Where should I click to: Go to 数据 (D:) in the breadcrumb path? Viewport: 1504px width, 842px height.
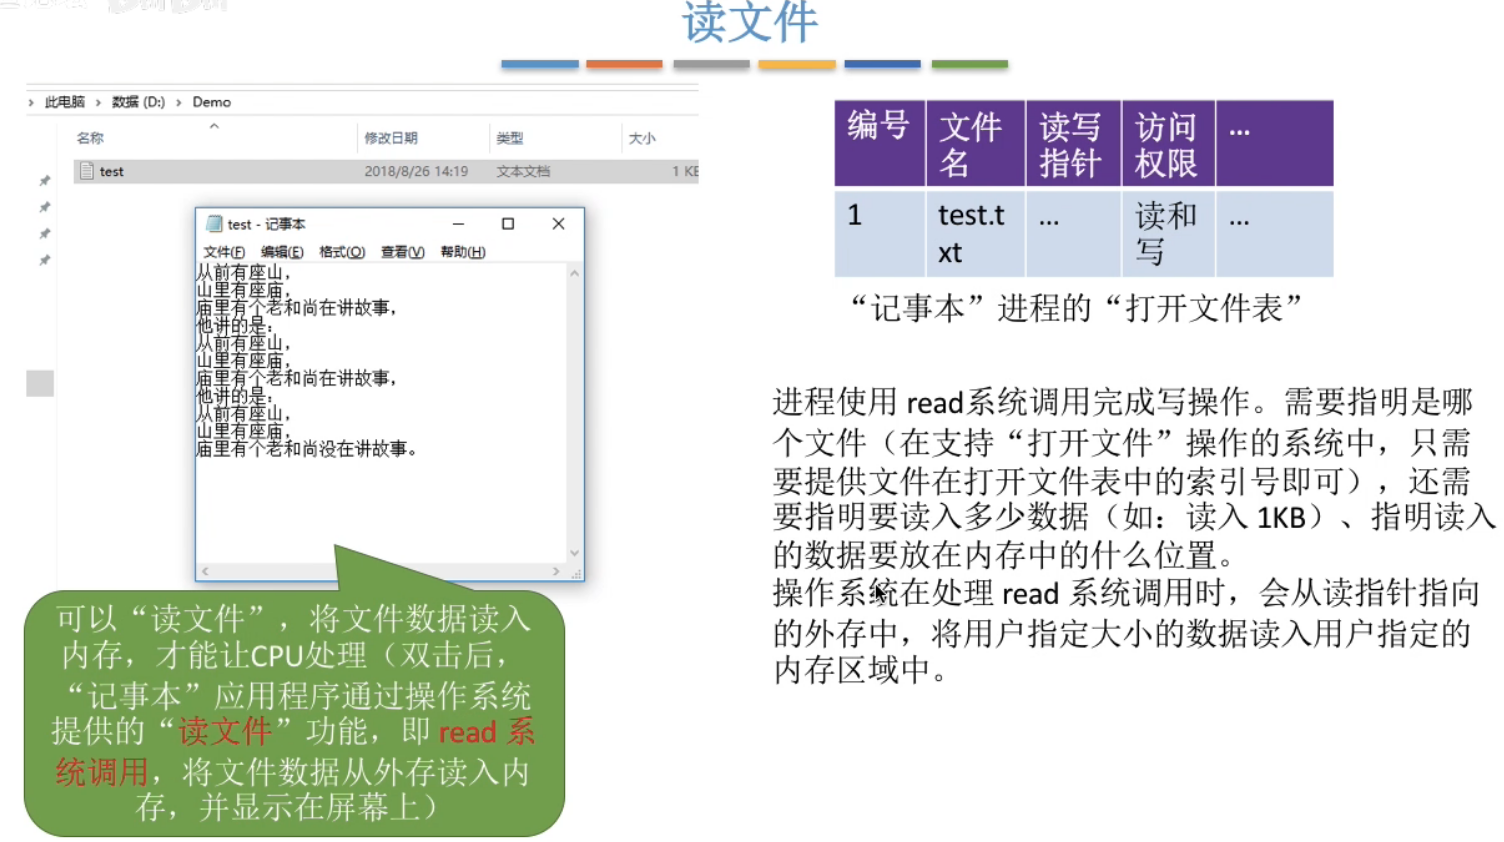tap(138, 102)
